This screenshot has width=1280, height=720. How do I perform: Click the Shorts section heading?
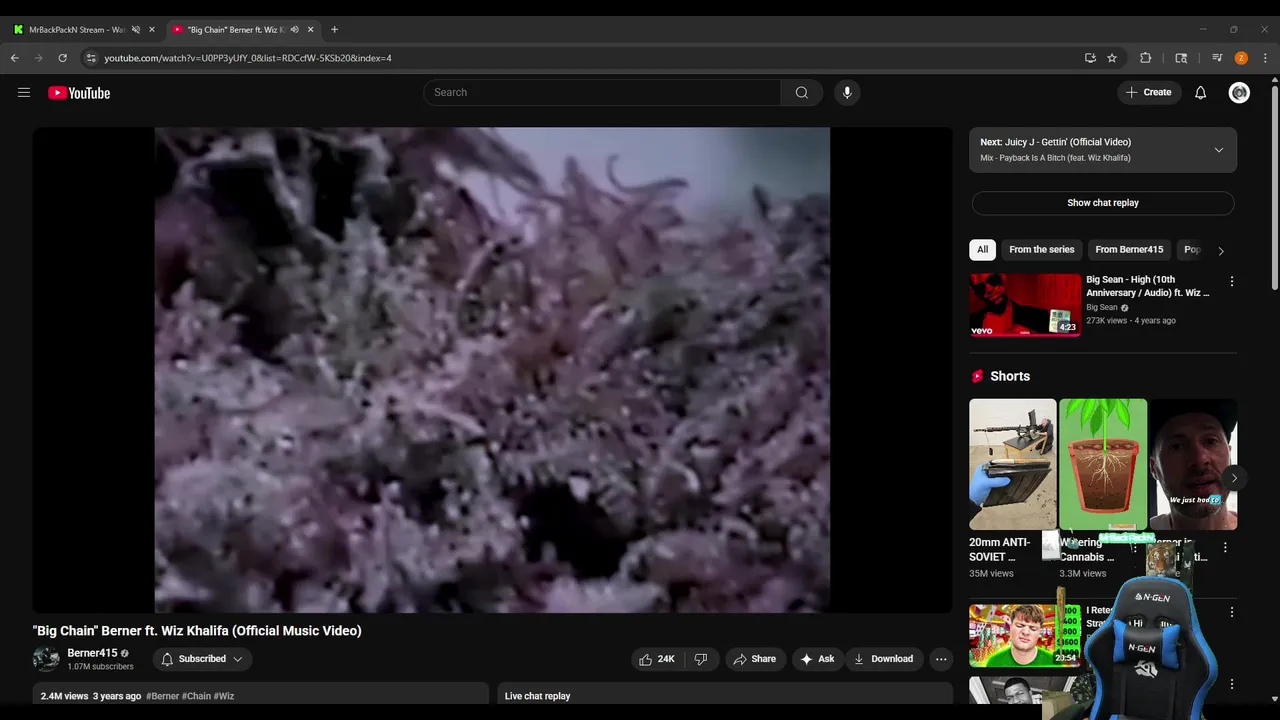[x=1010, y=376]
